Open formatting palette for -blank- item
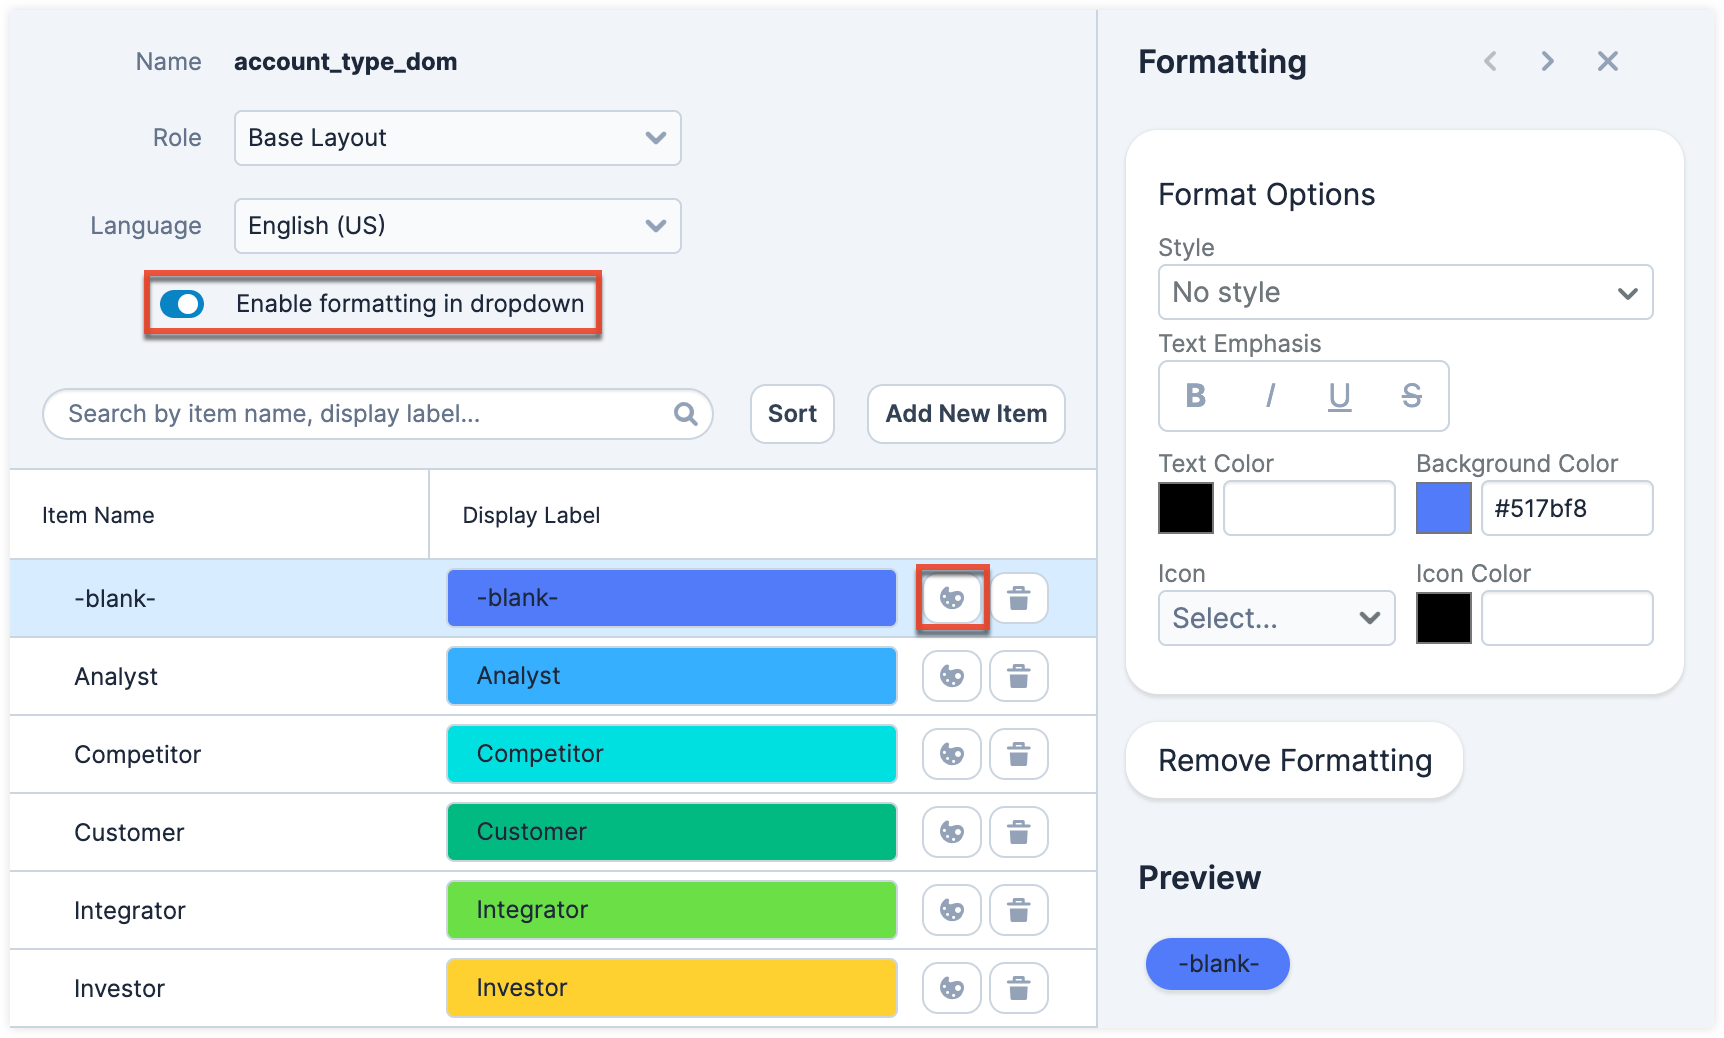Image resolution: width=1724 pixels, height=1038 pixels. coord(951,599)
